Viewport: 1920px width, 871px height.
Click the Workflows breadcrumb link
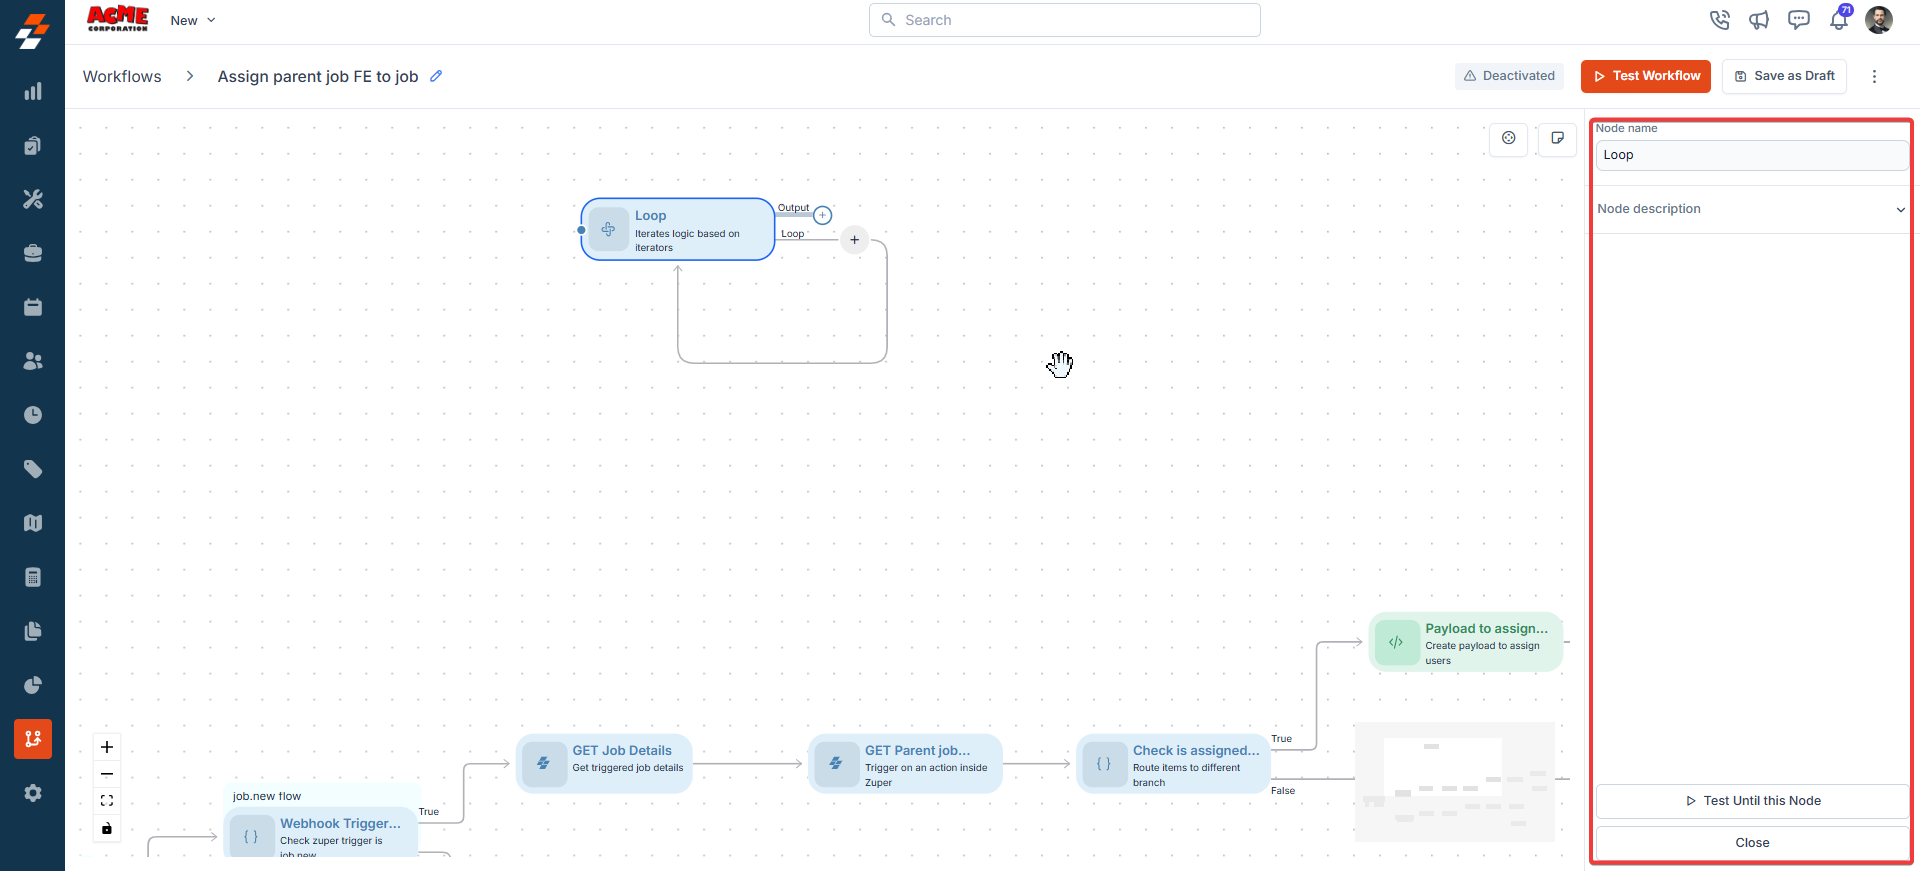pos(122,76)
